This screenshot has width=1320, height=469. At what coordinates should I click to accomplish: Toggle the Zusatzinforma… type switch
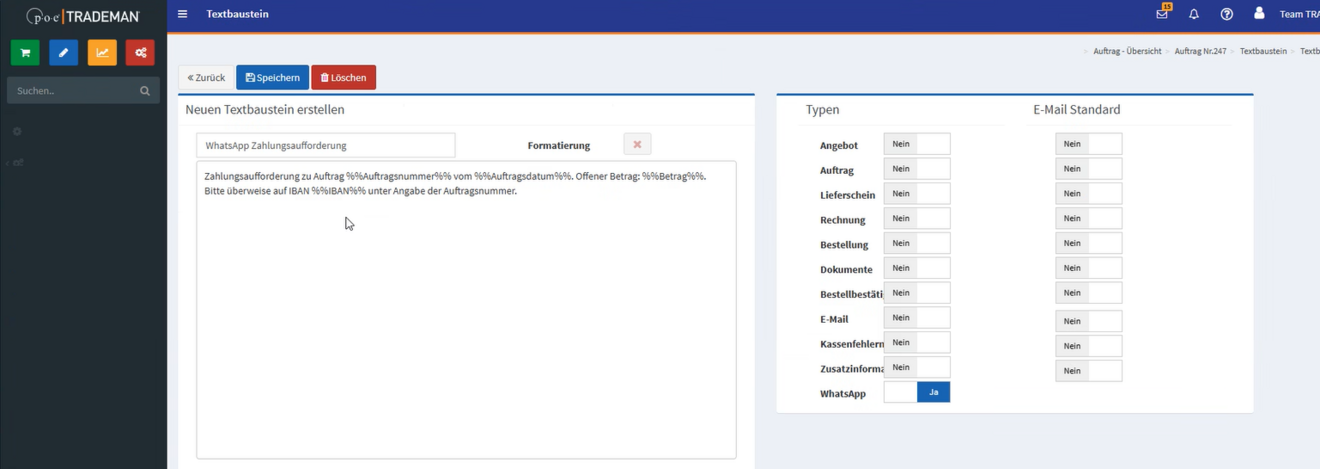tap(917, 367)
